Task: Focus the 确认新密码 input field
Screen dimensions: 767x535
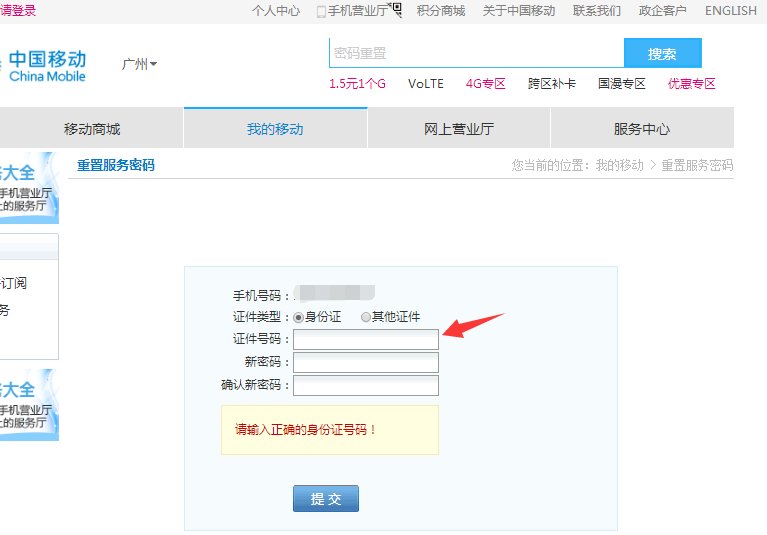Action: click(x=366, y=385)
